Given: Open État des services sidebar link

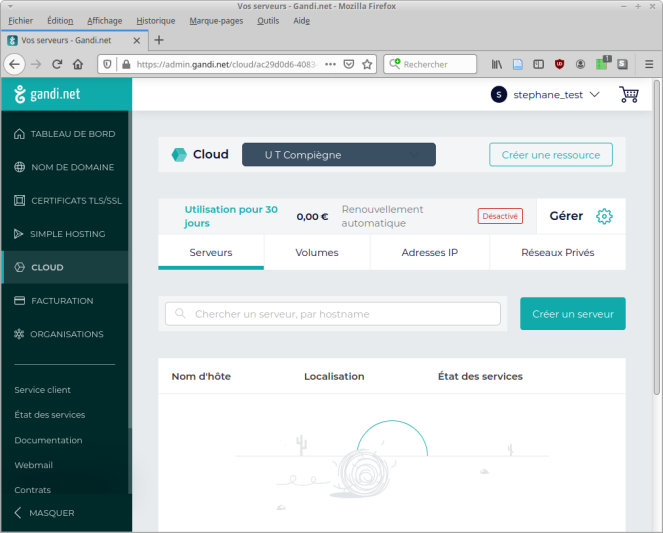Looking at the screenshot, I should [x=49, y=415].
